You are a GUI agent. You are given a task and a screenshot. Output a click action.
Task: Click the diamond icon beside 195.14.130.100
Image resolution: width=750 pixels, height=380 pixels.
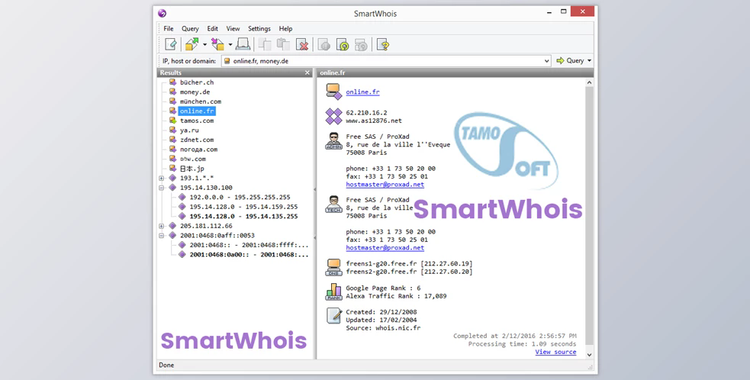[x=173, y=188]
